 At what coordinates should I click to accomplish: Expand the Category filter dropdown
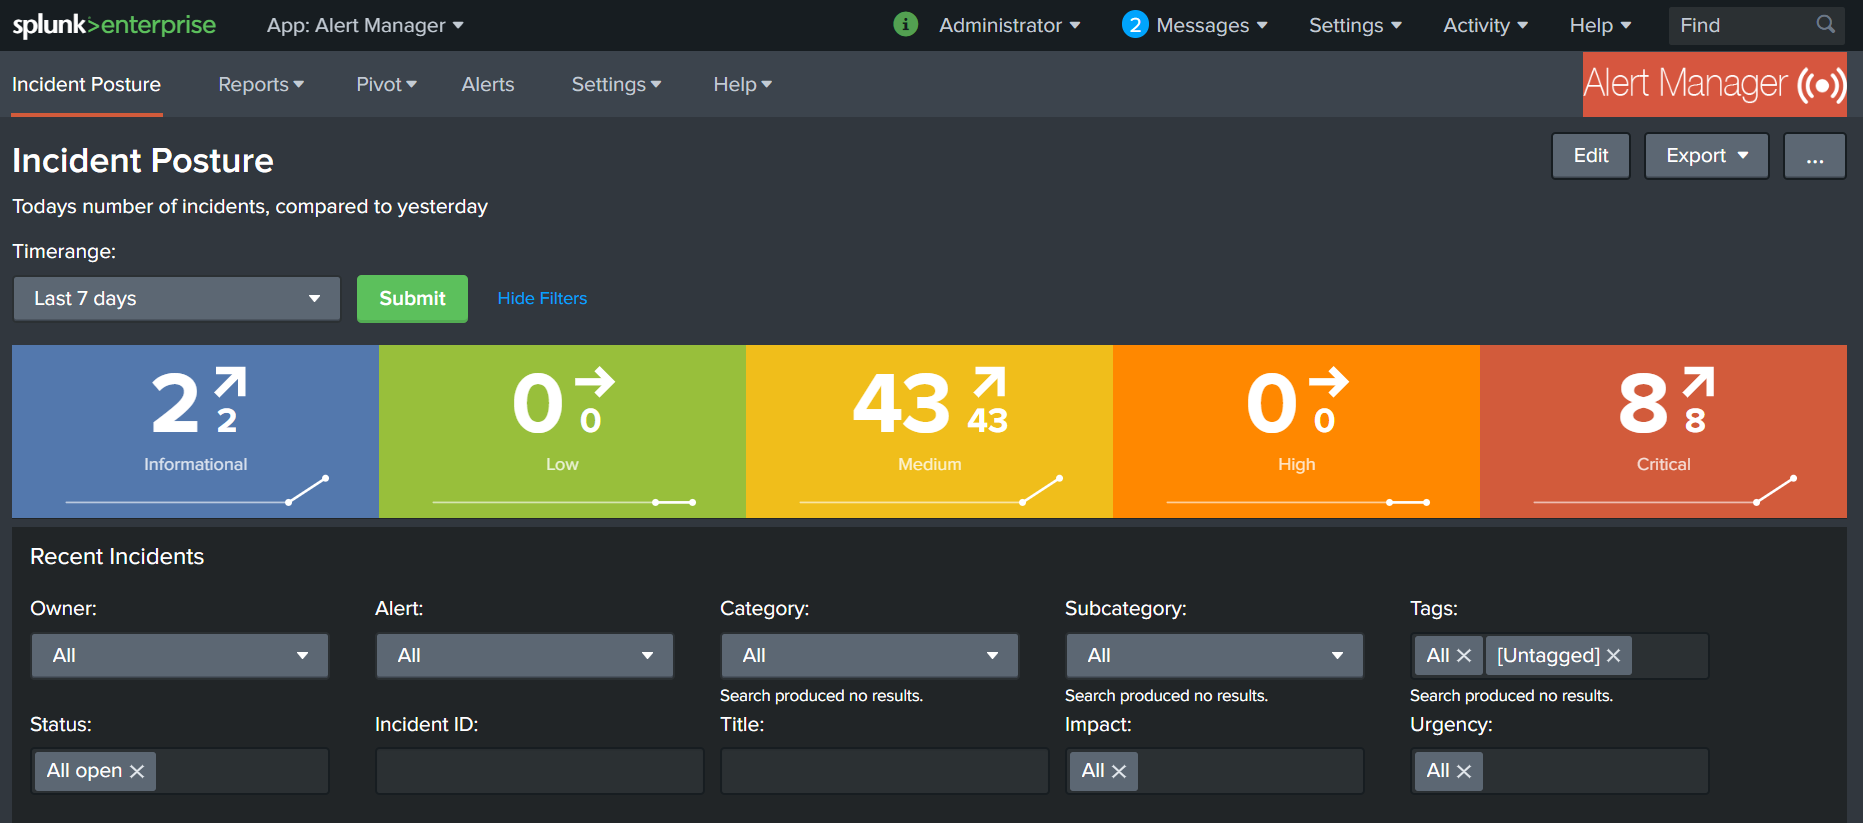click(x=870, y=656)
